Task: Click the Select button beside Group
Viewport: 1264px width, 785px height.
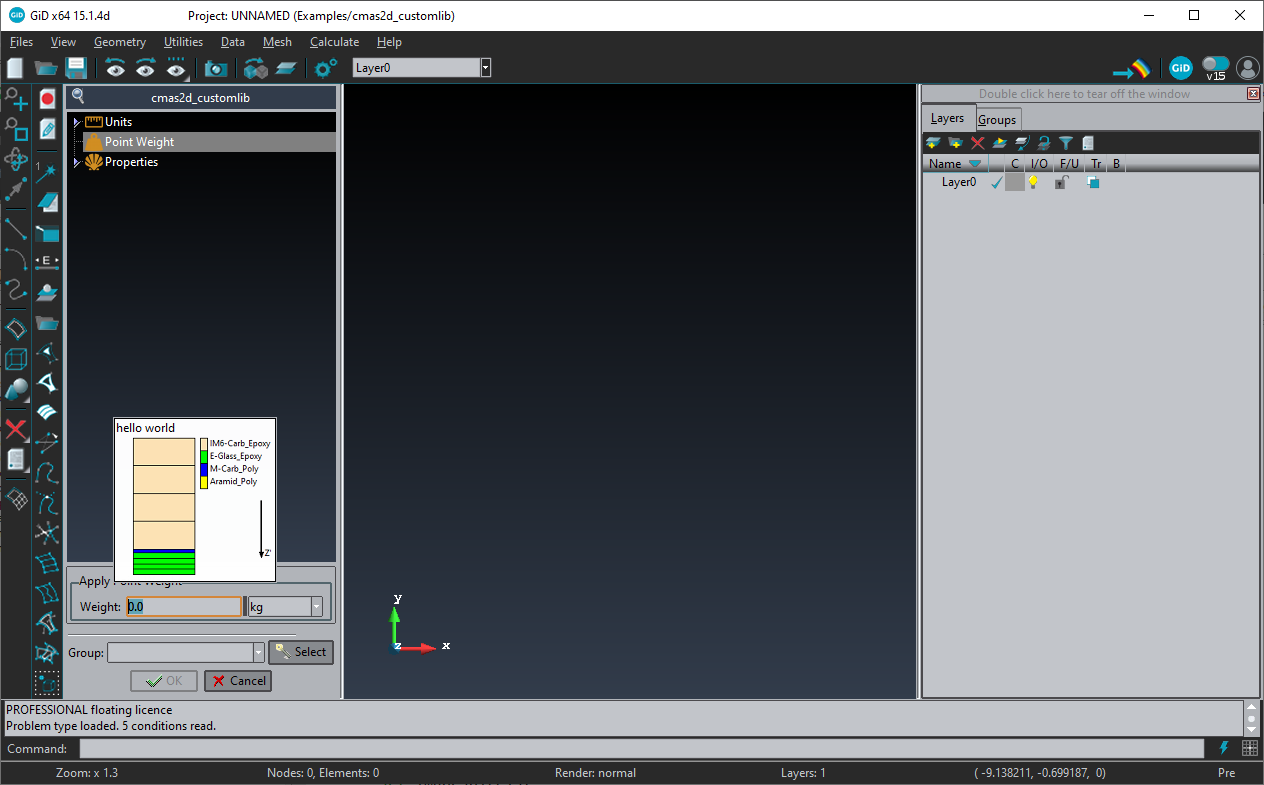Action: (x=301, y=652)
